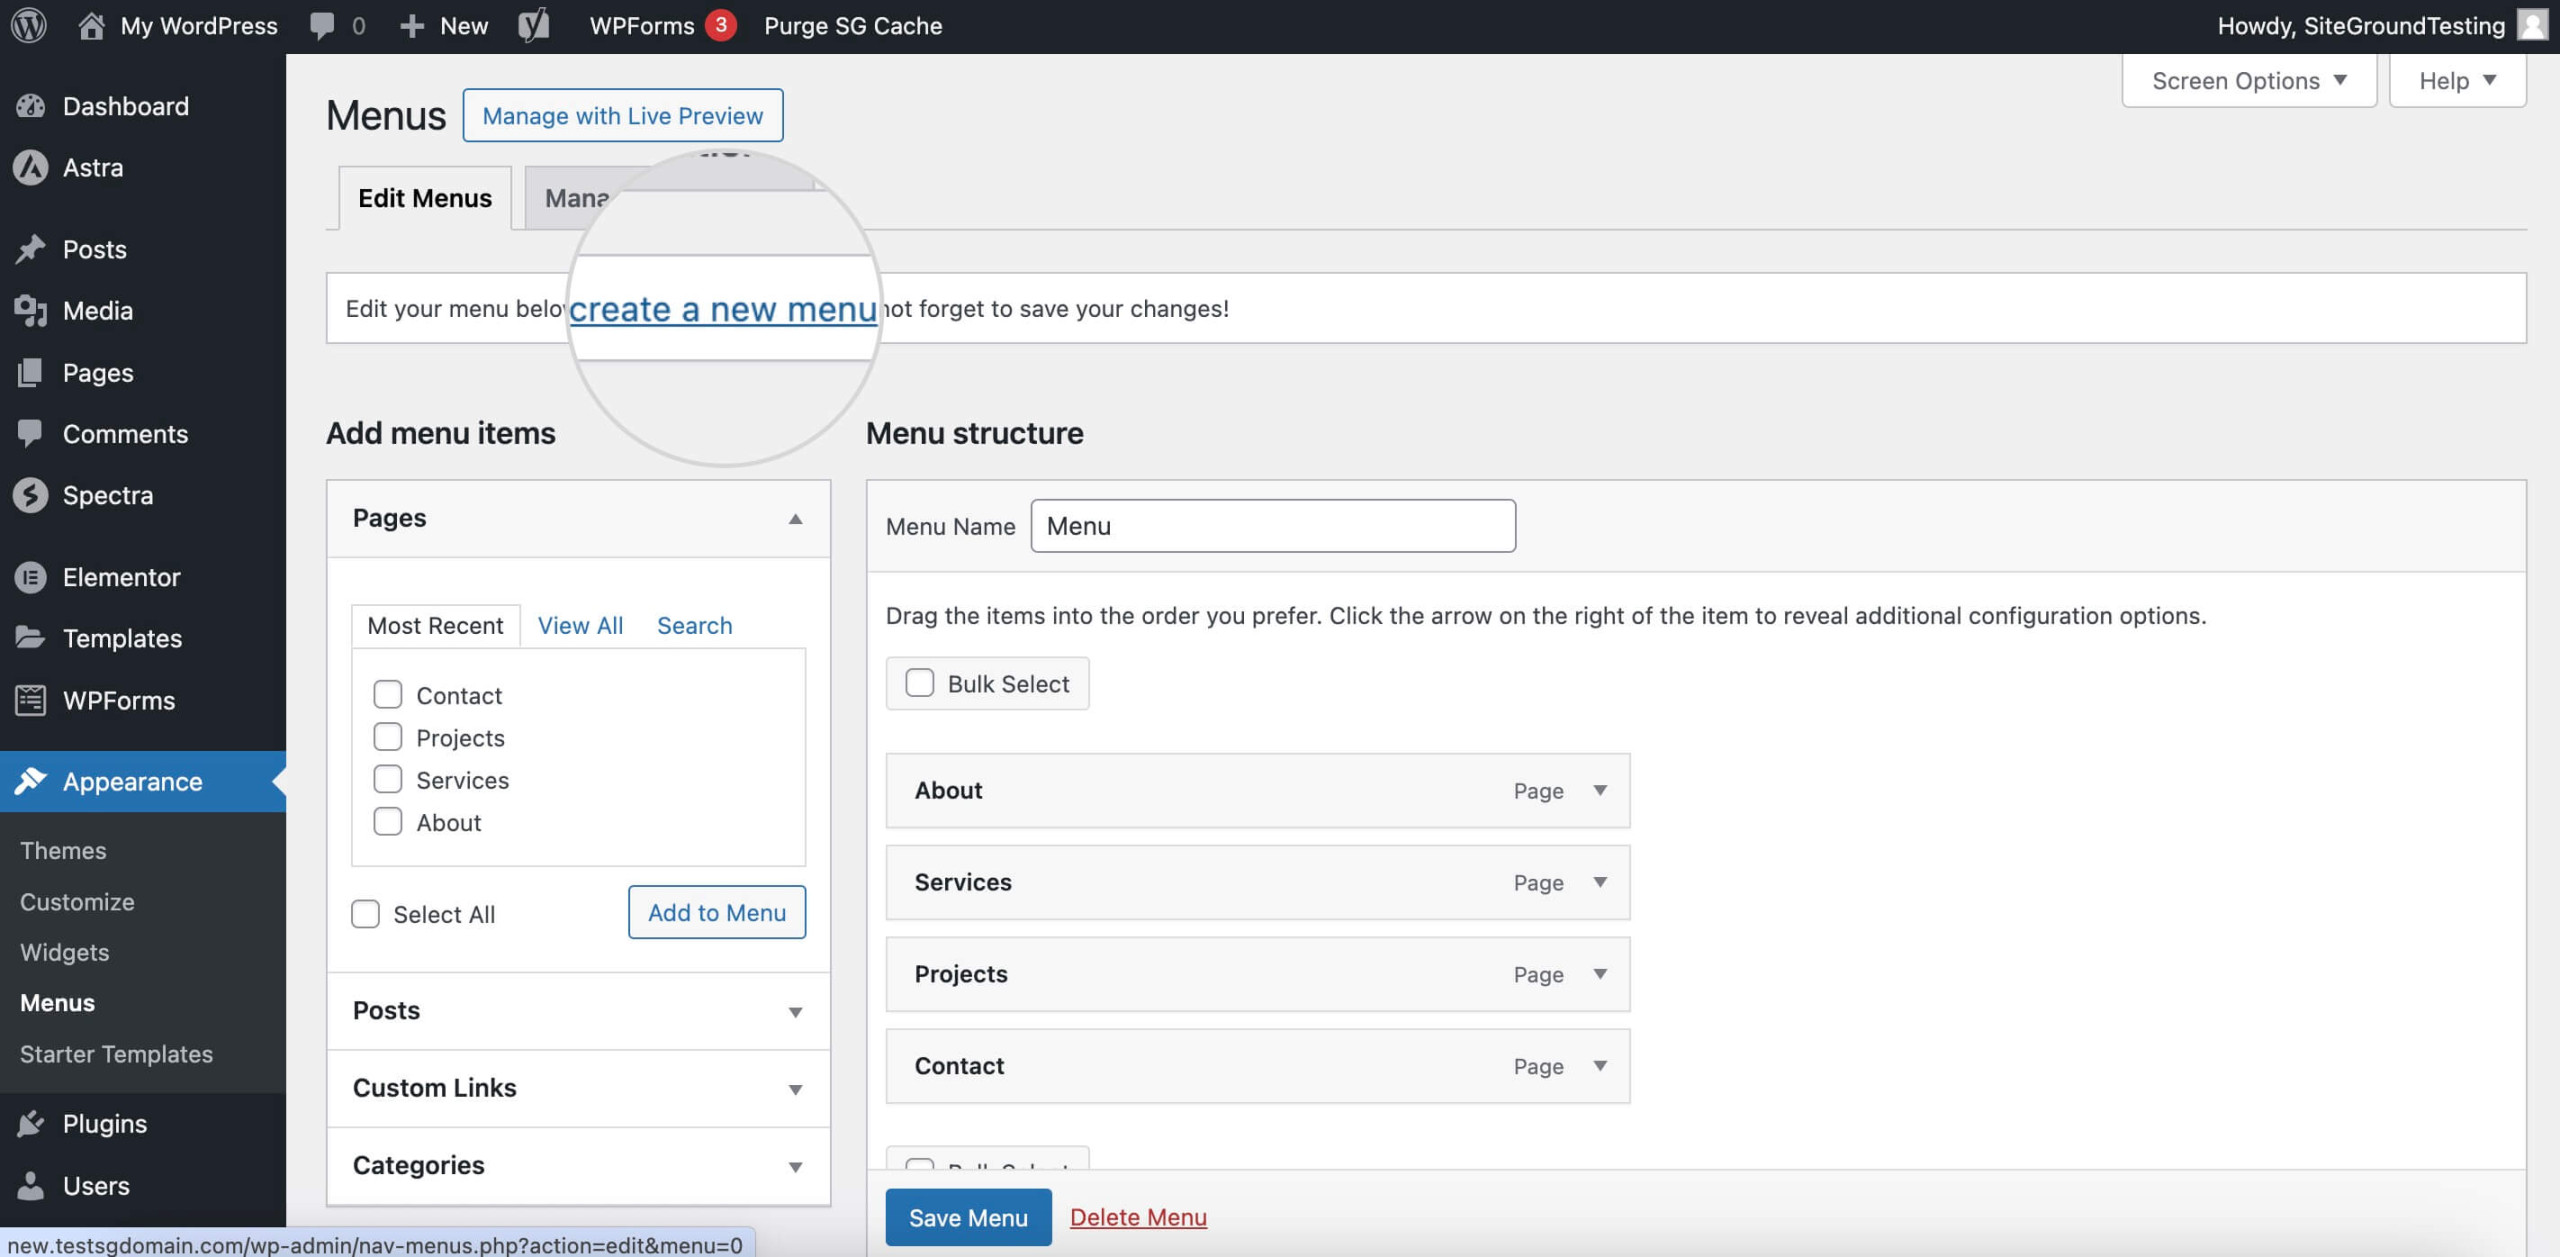Click the WPForms sidebar icon
2560x1257 pixels.
coord(31,700)
